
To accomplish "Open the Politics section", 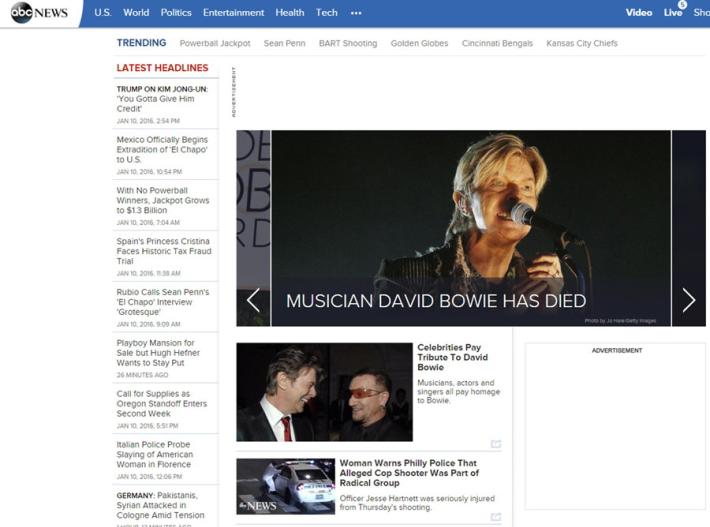I will 176,13.
